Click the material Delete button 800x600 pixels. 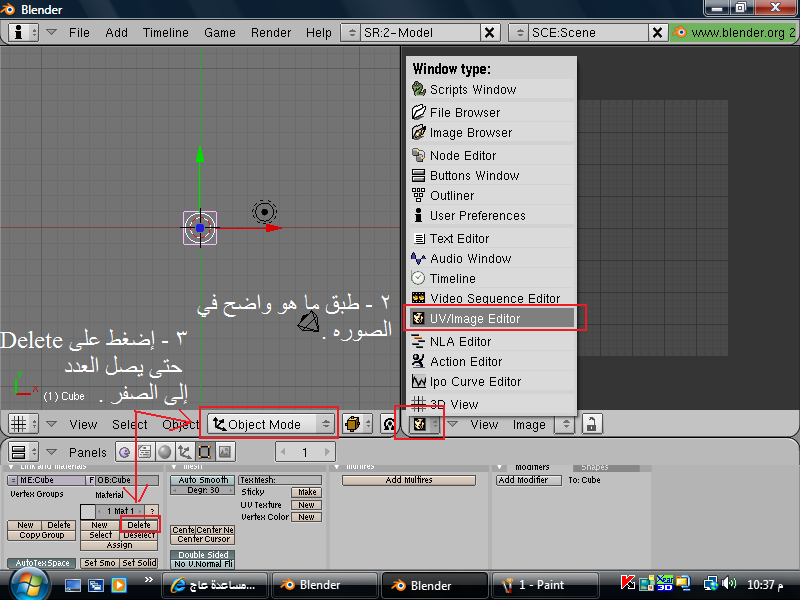[x=139, y=525]
